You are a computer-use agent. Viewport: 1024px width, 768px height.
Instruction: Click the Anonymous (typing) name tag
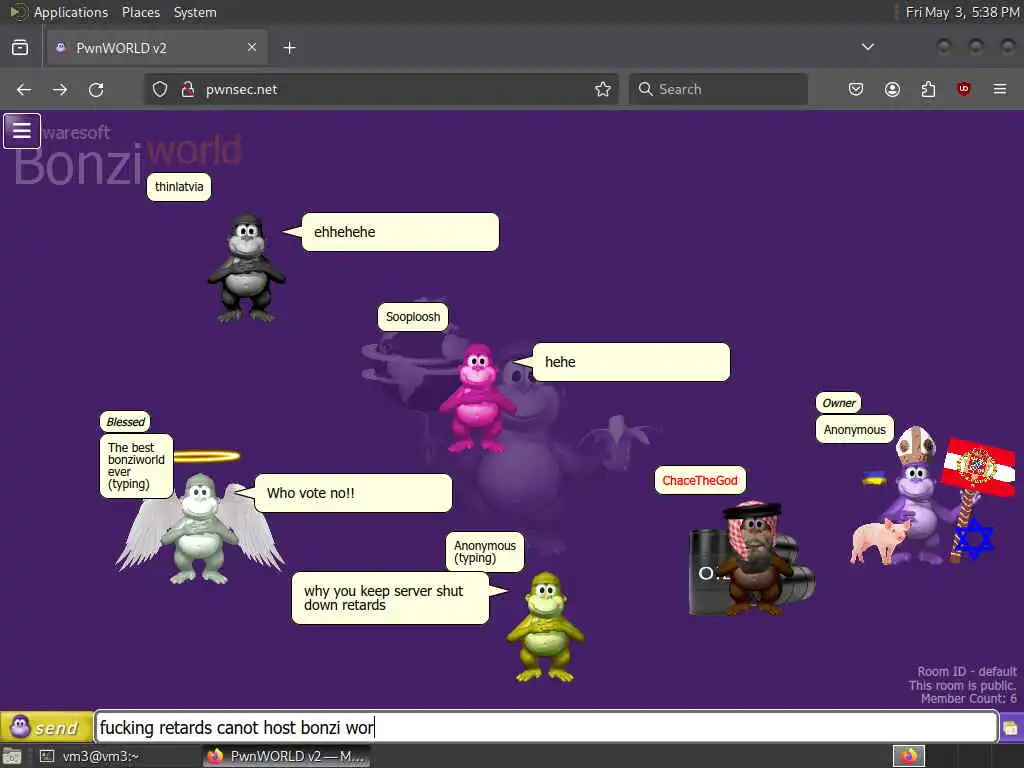tap(485, 552)
